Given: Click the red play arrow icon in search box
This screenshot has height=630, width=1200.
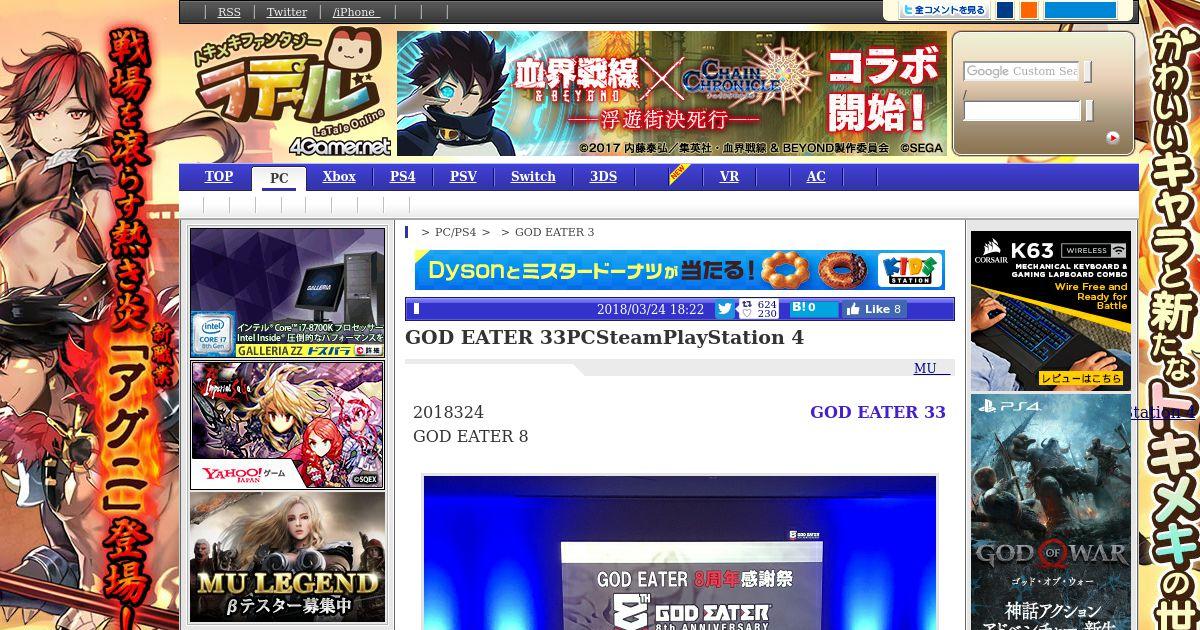Looking at the screenshot, I should (x=1112, y=138).
